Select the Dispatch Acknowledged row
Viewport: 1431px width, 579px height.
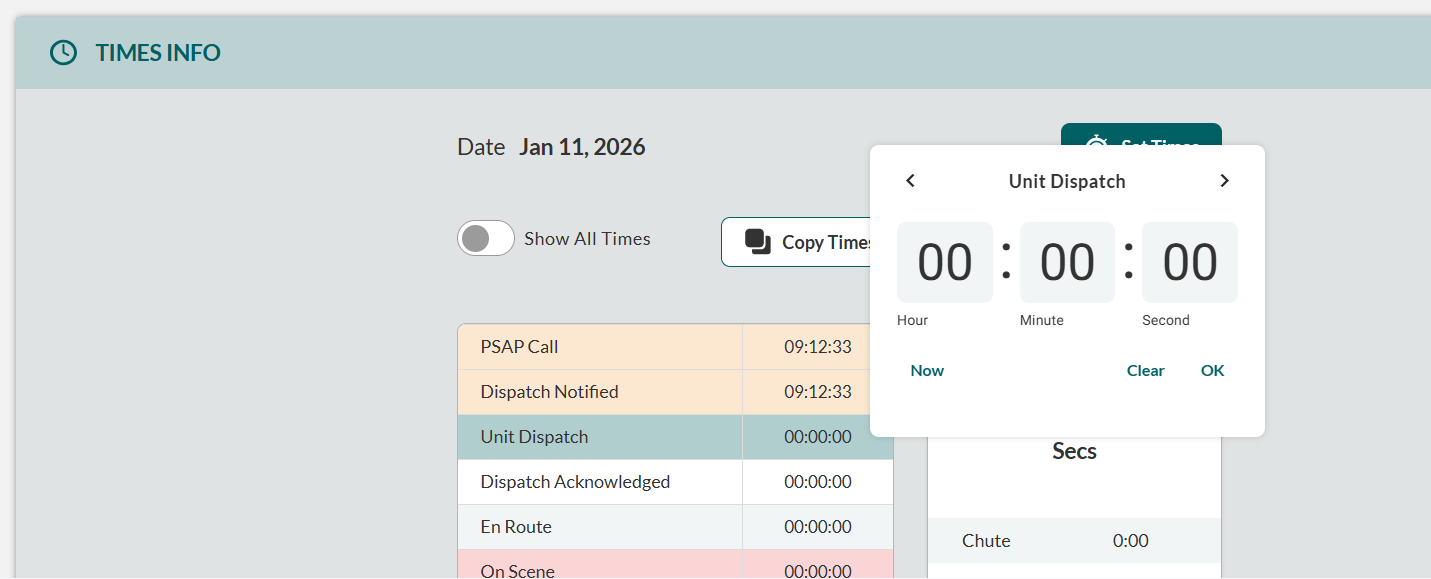point(600,482)
